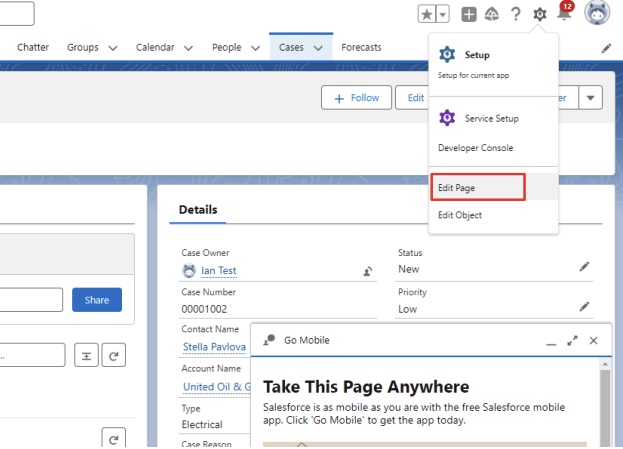This screenshot has width=623, height=449.
Task: Click the lower refresh icon button
Action: [114, 438]
